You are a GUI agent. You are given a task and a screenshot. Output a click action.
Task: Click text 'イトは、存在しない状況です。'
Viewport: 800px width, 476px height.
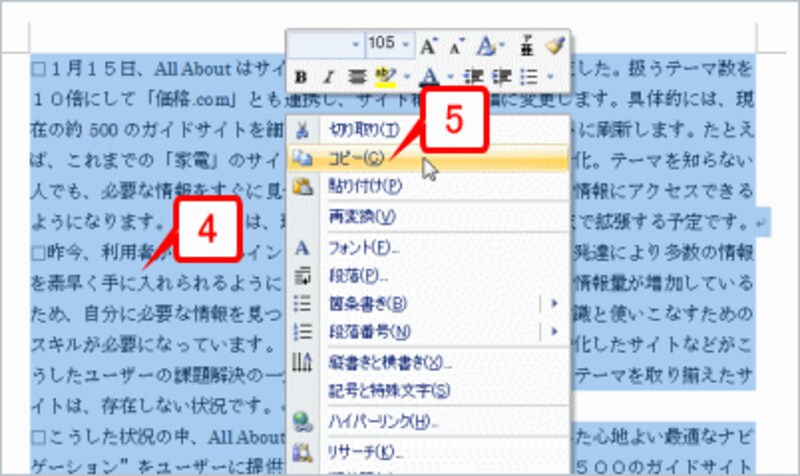coord(154,406)
